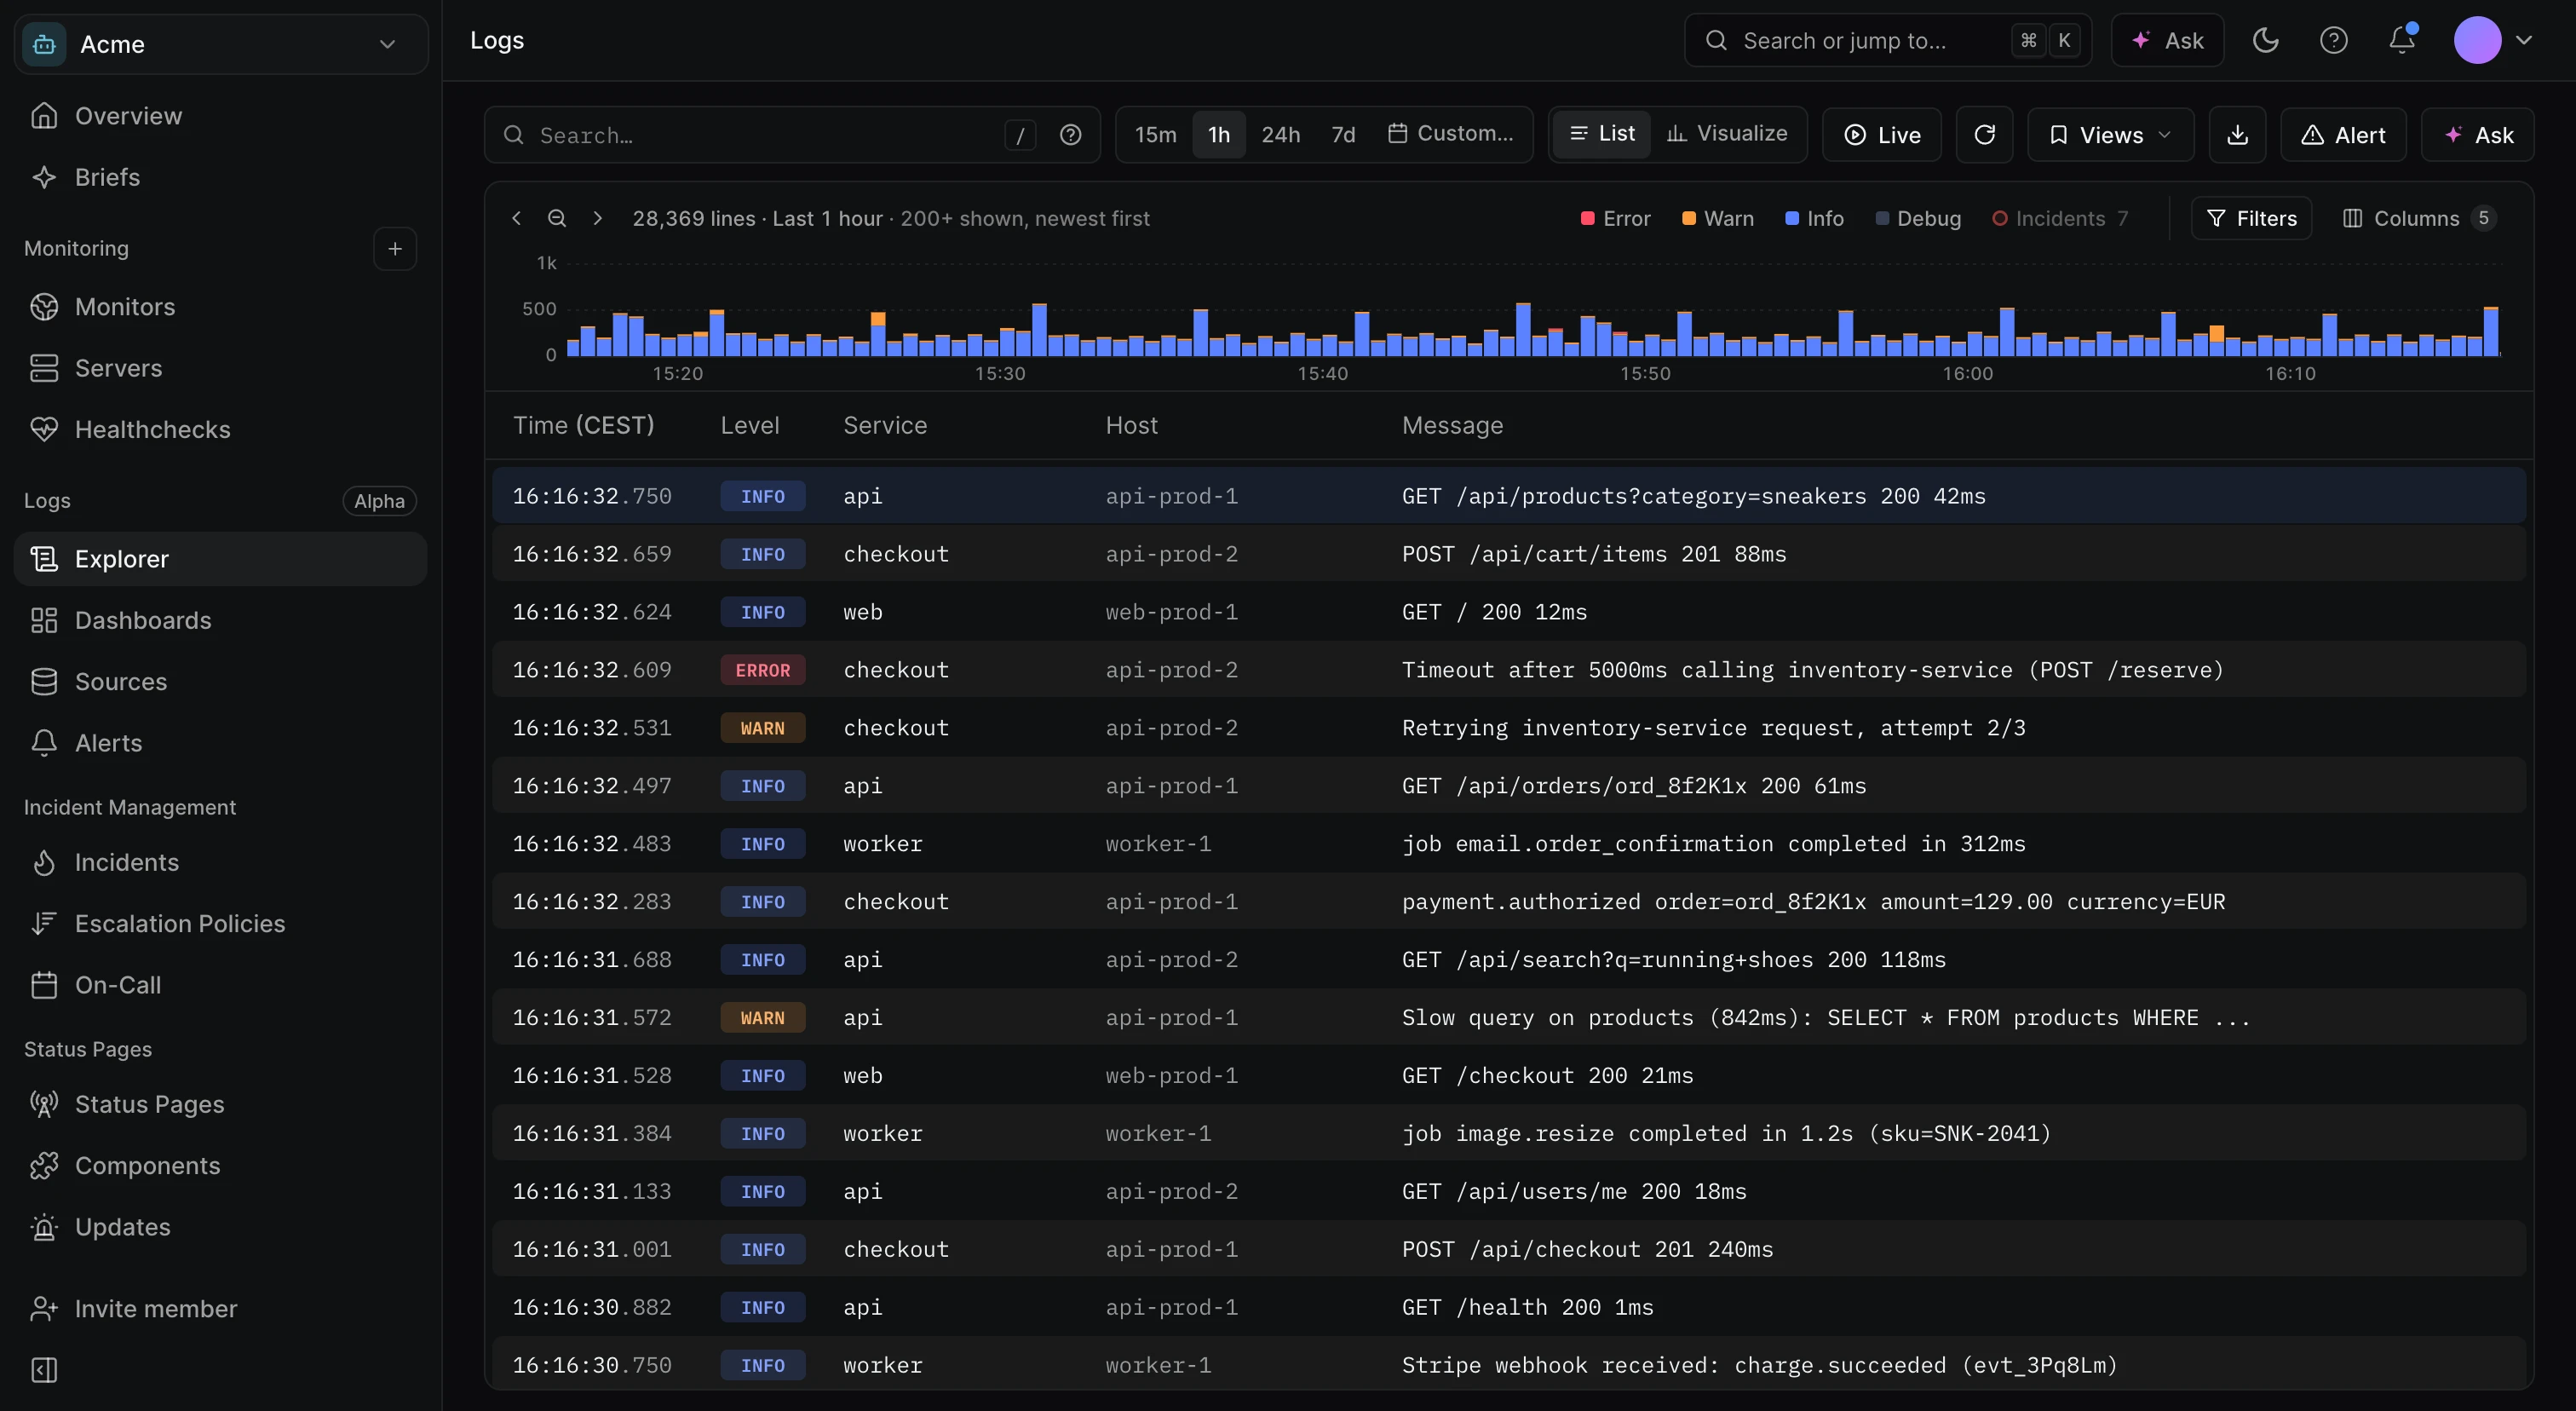
Task: Toggle Incidents overlay on histogram
Action: click(2059, 218)
